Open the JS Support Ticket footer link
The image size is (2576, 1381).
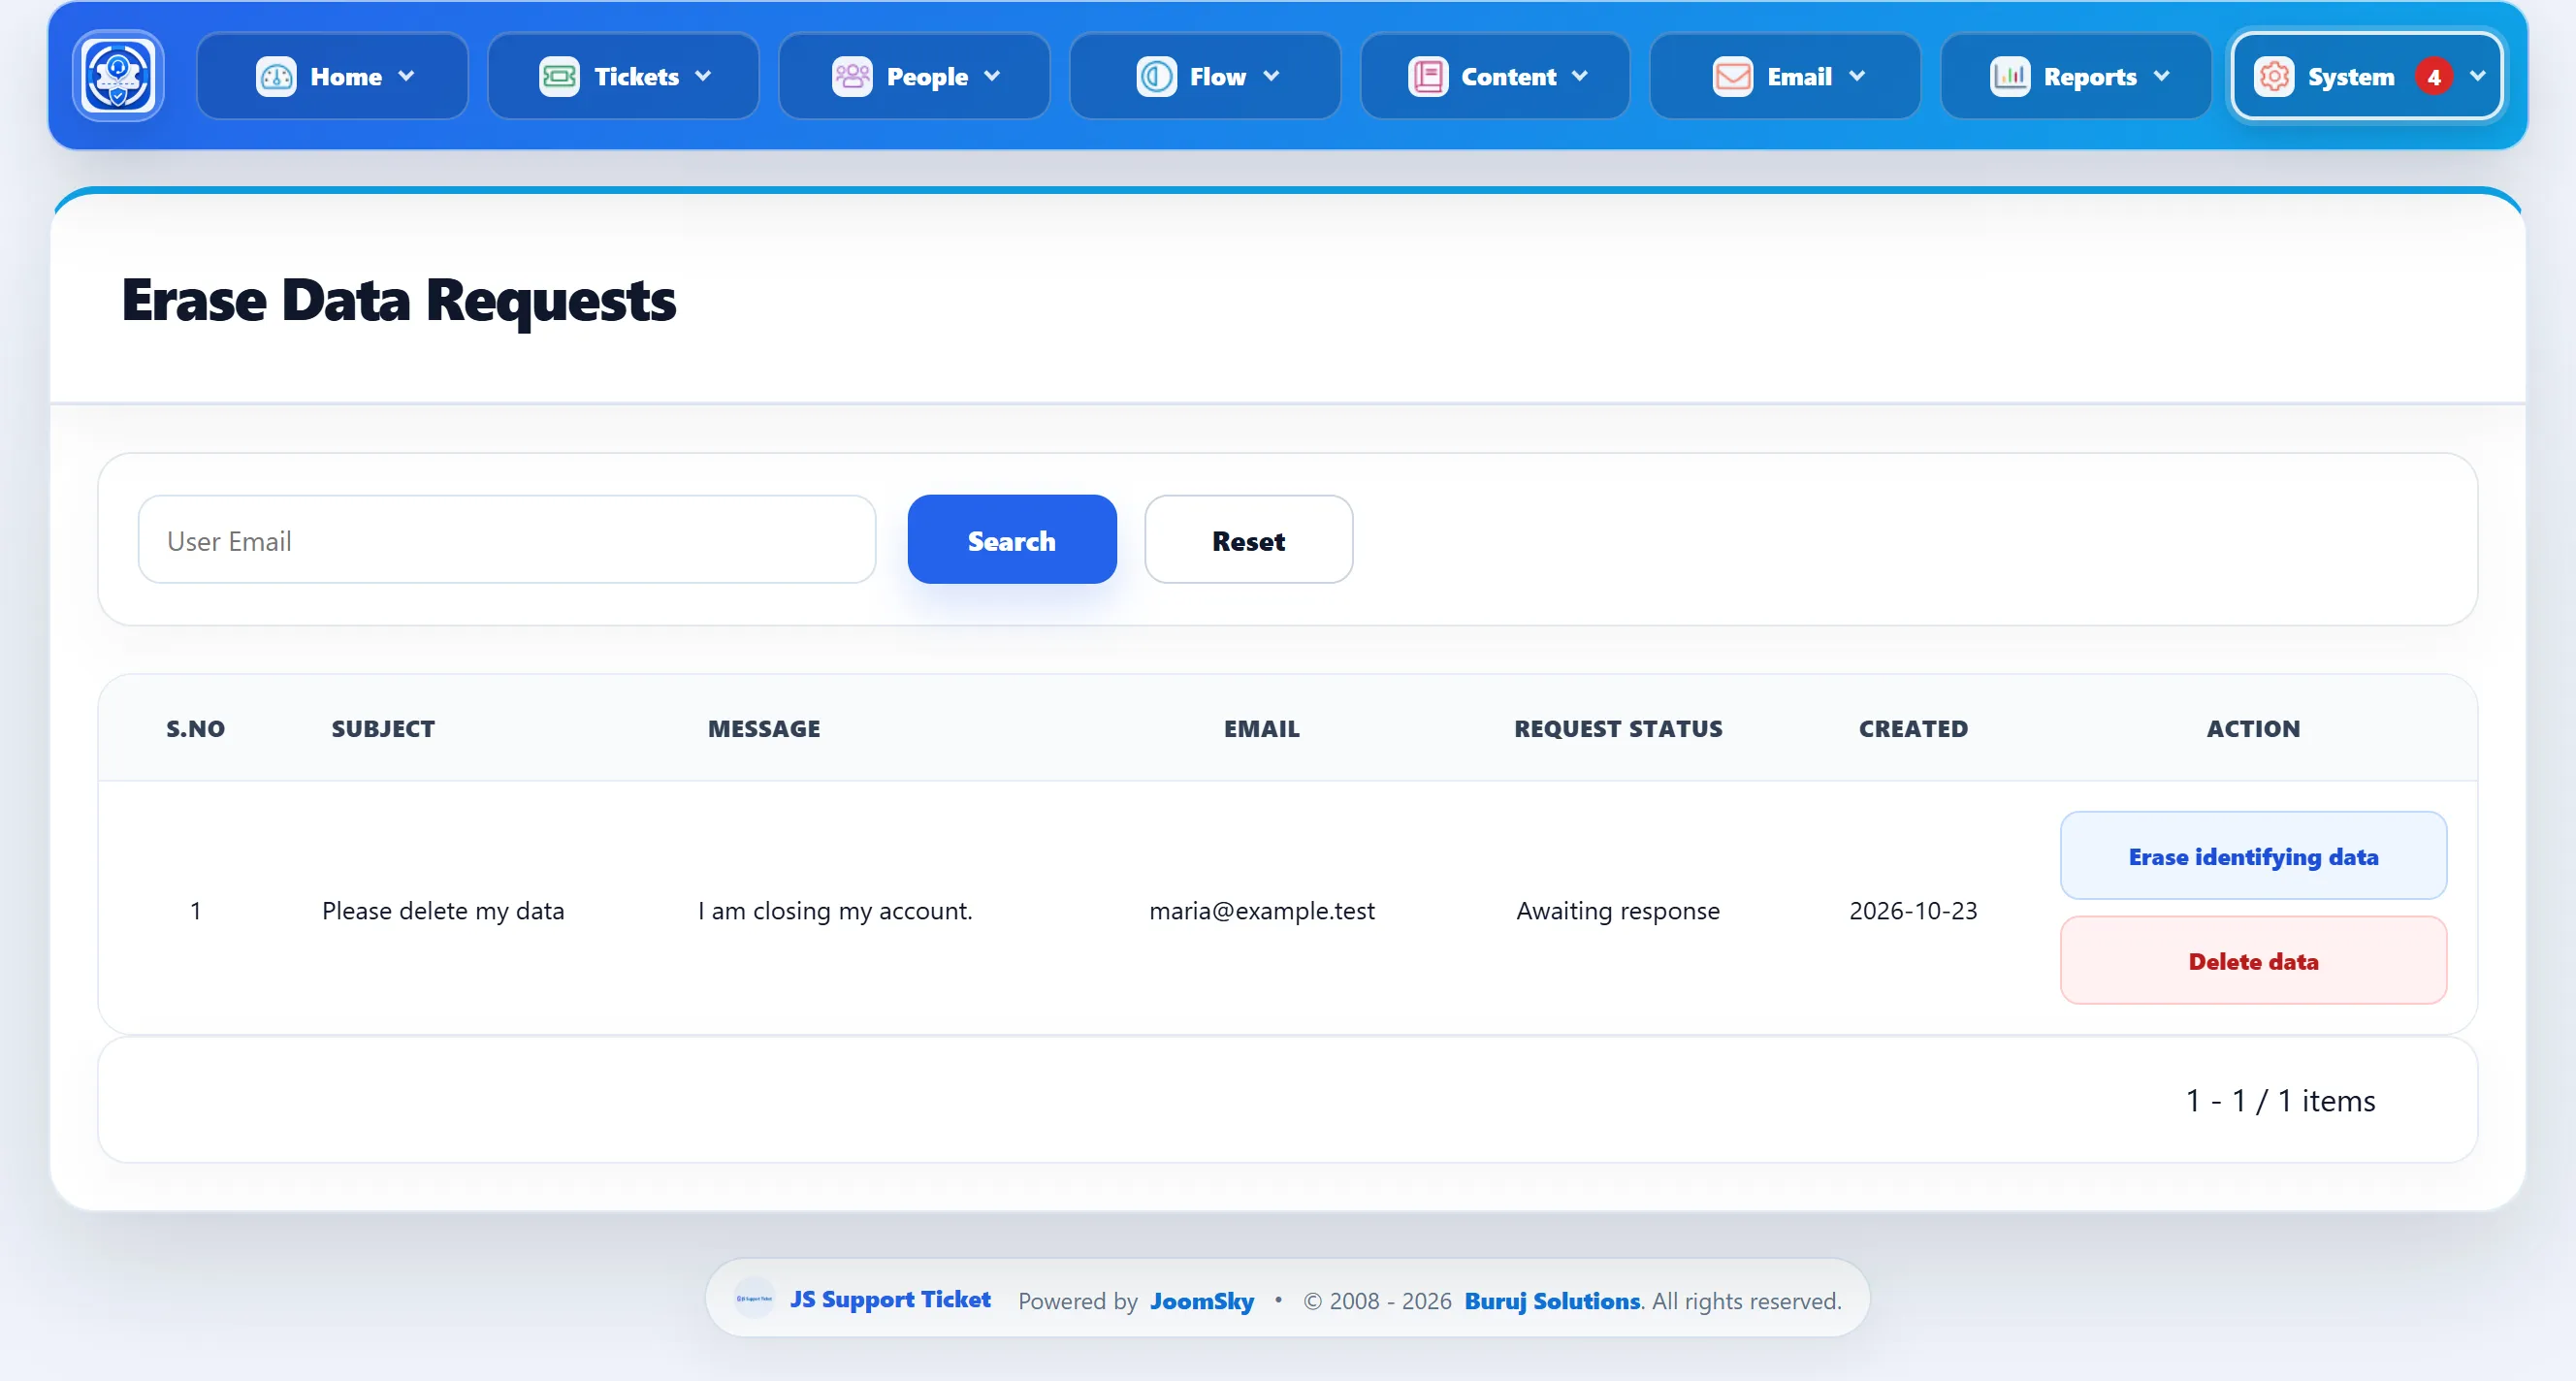pos(890,1299)
